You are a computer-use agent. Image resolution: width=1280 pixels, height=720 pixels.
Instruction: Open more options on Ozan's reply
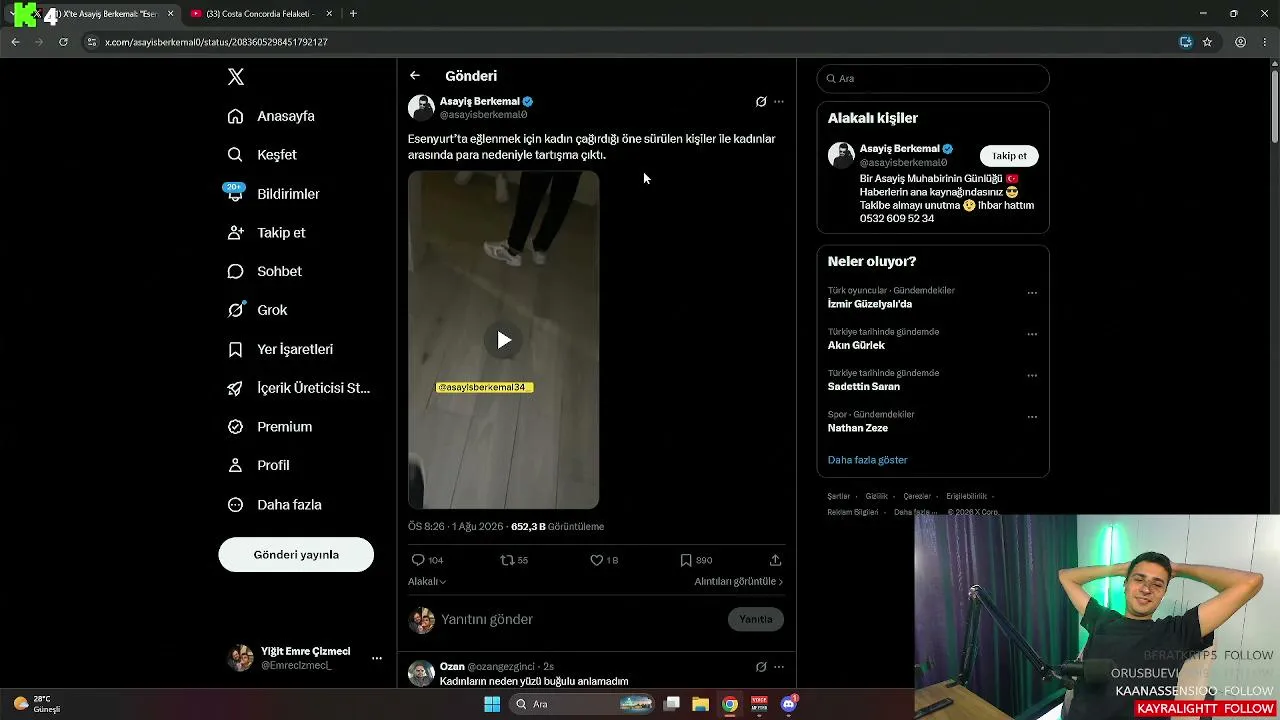tap(779, 667)
